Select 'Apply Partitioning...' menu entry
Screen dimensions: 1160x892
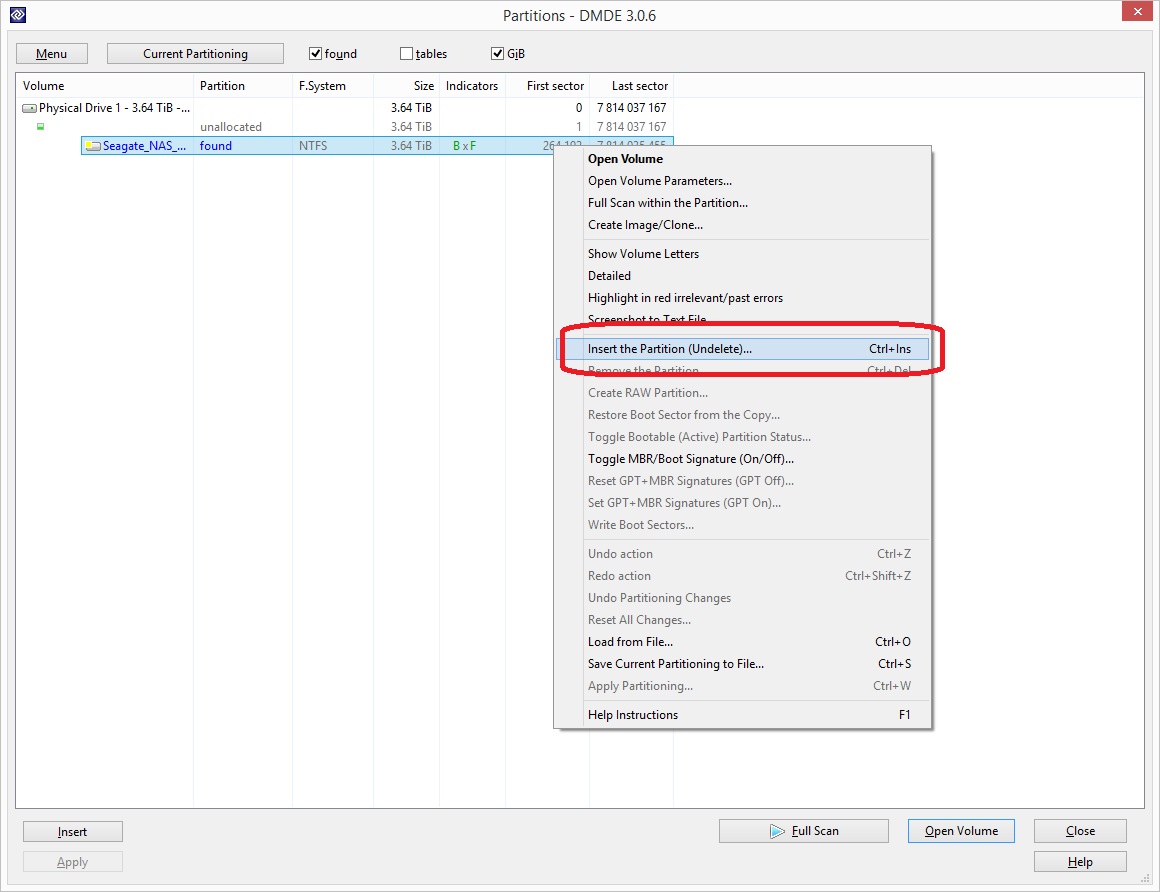(x=743, y=686)
